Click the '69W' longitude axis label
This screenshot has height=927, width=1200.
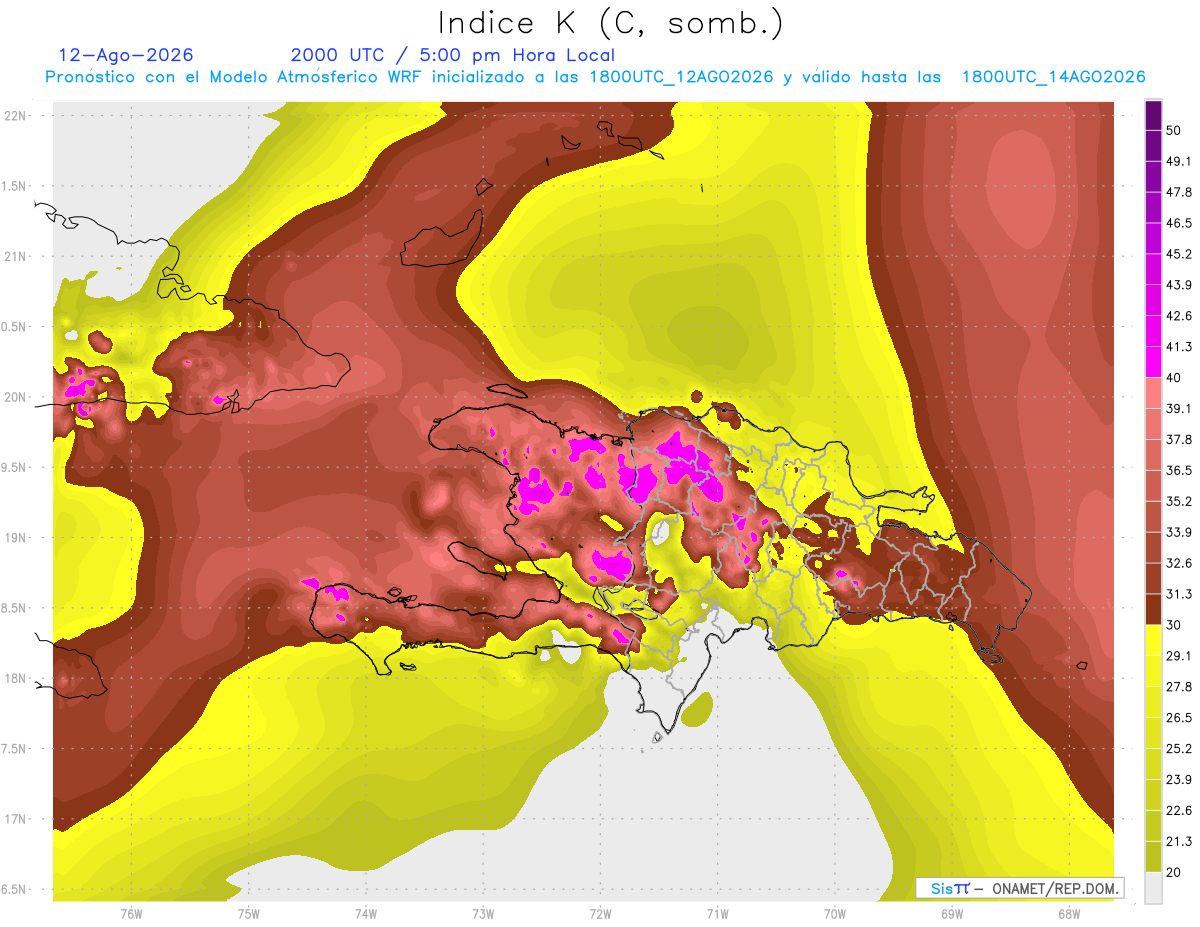point(952,914)
